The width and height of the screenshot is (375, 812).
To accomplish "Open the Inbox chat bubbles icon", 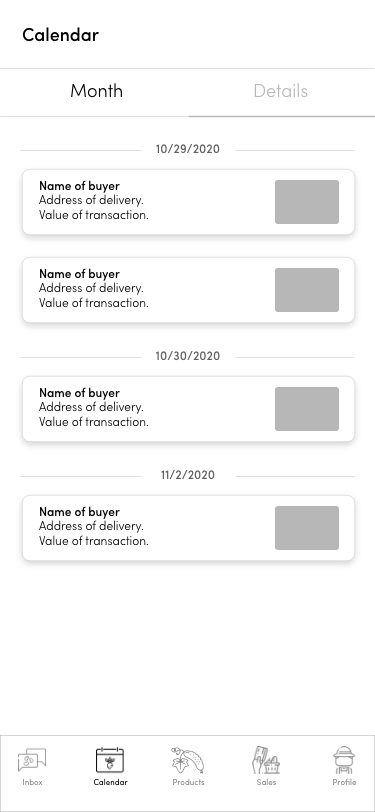I will [32, 760].
